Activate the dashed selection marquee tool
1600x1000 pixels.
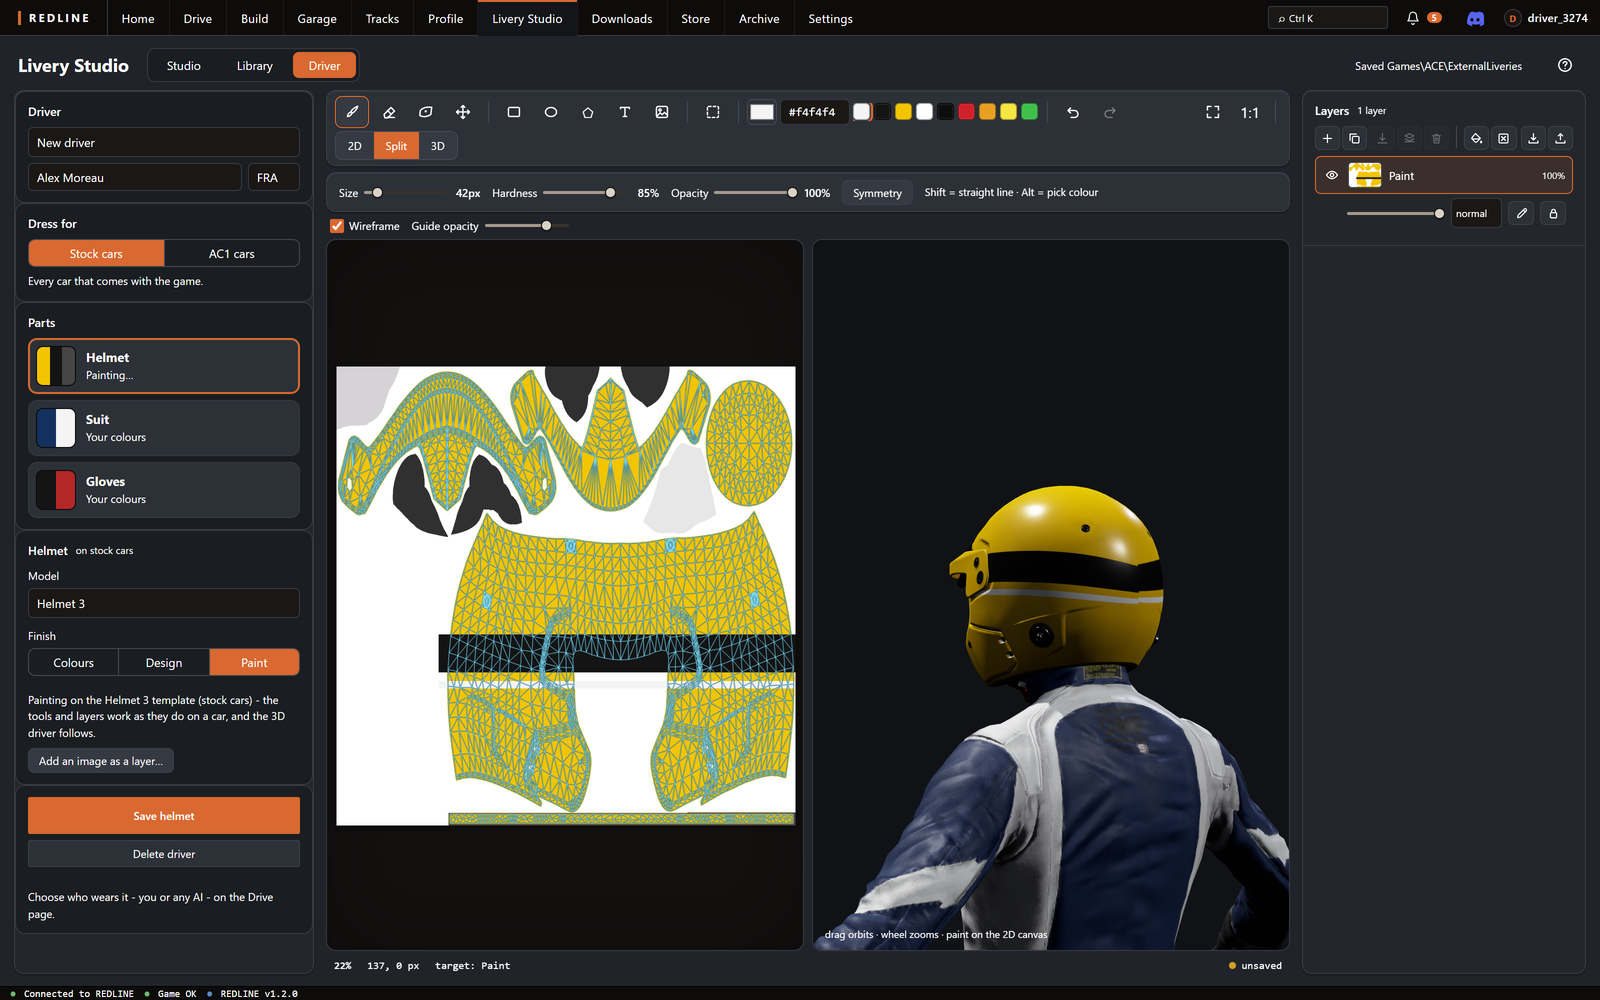tap(713, 112)
